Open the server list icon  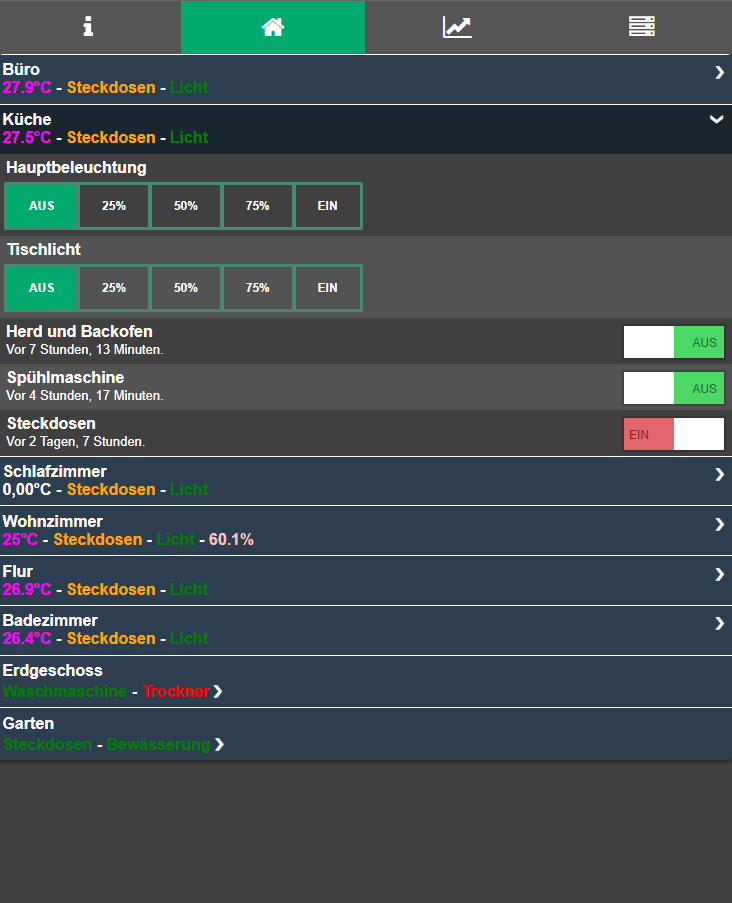pos(641,27)
